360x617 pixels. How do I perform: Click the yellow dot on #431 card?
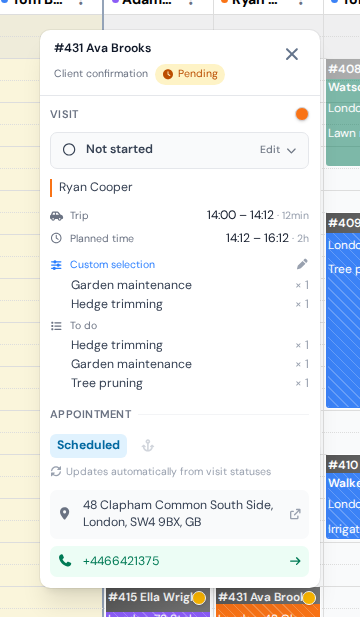pyautogui.click(x=309, y=598)
